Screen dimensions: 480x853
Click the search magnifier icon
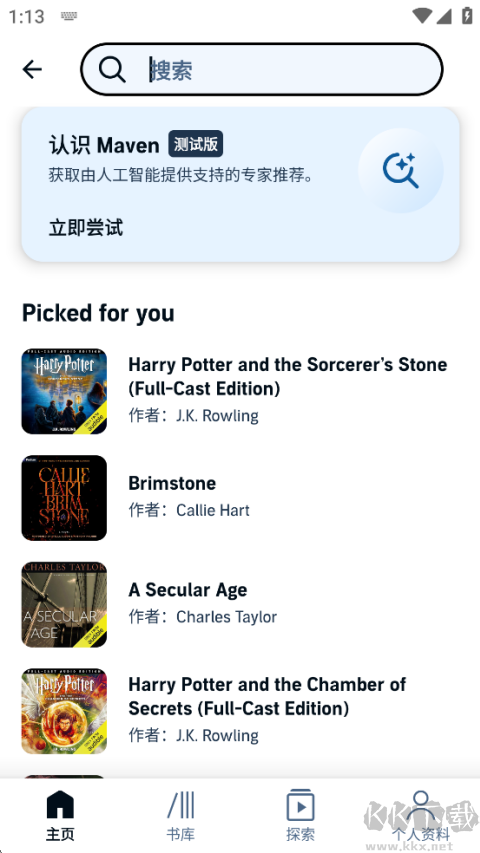tap(112, 70)
